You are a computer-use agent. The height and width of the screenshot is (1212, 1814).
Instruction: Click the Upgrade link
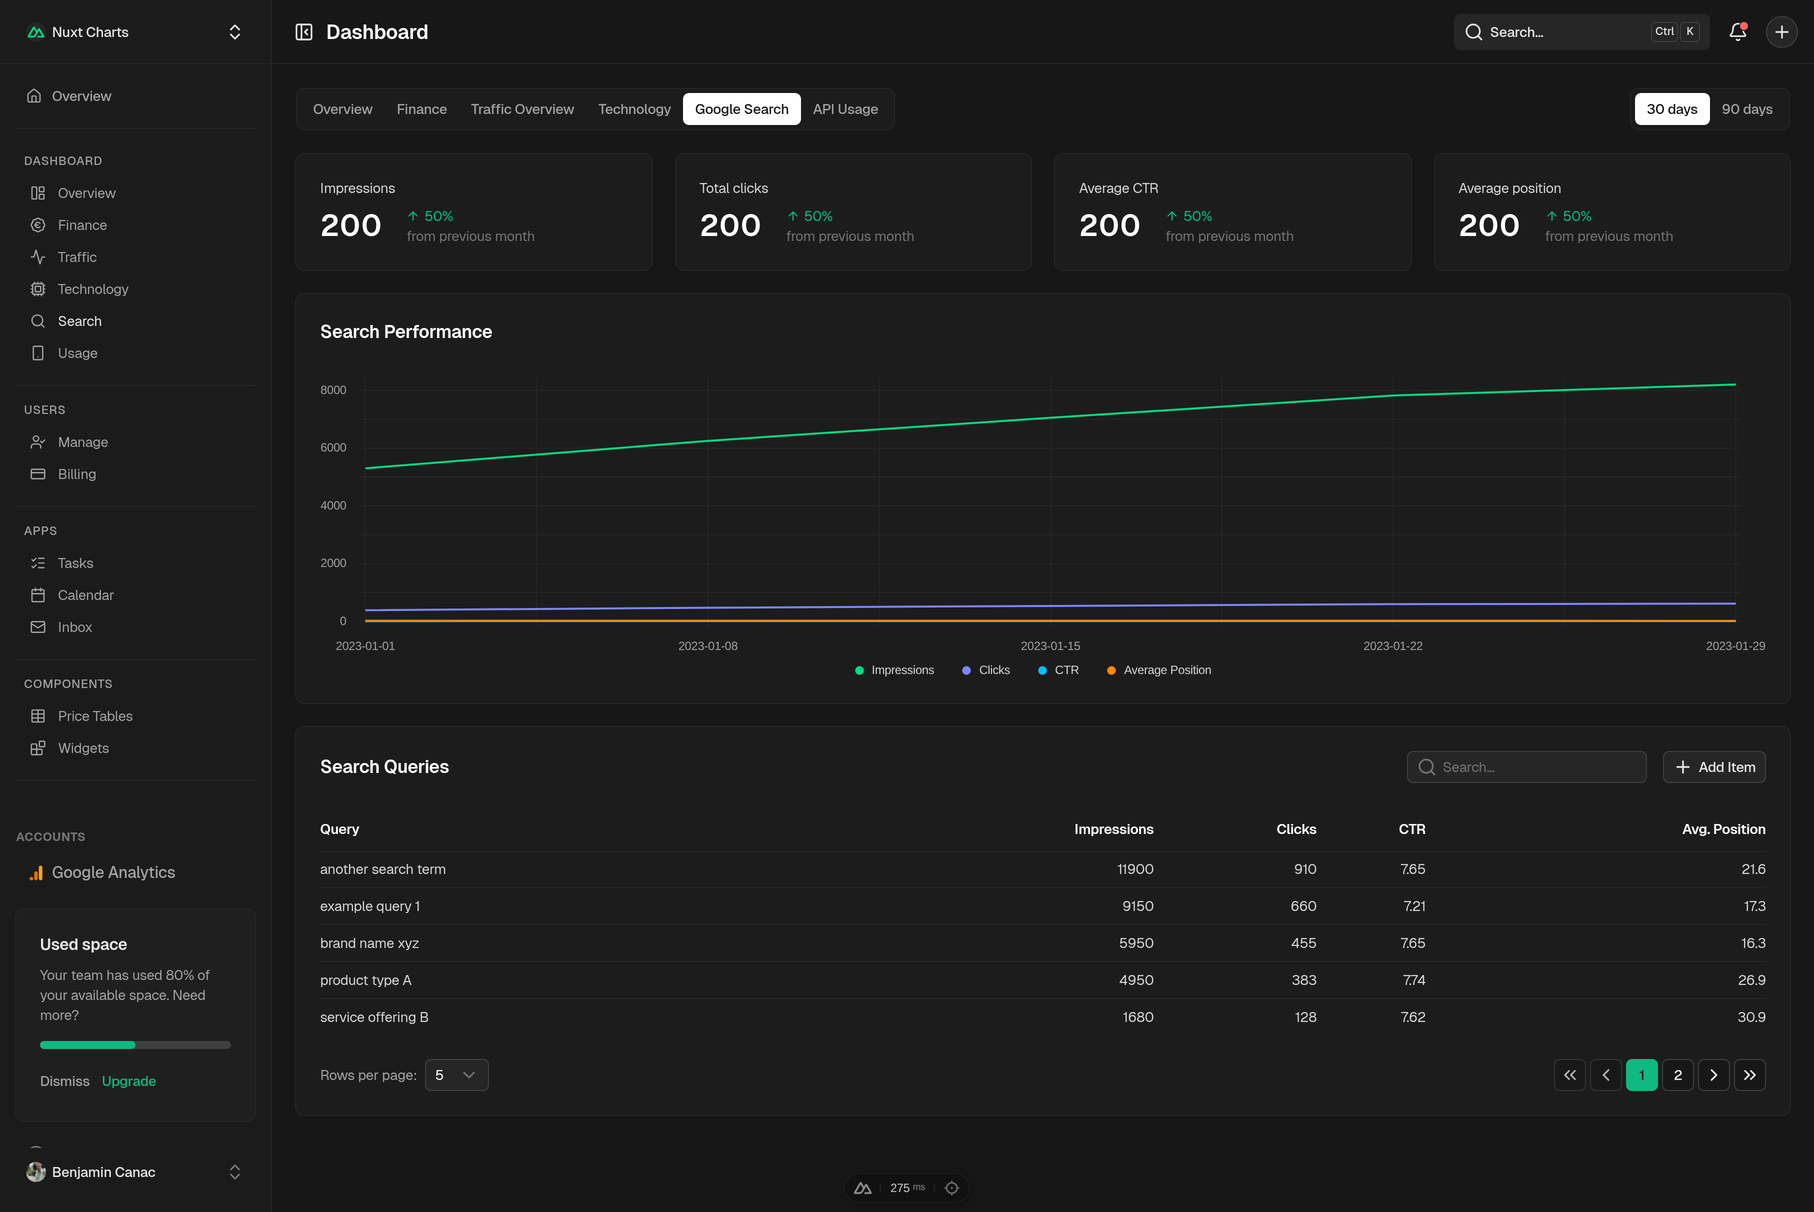pyautogui.click(x=129, y=1081)
